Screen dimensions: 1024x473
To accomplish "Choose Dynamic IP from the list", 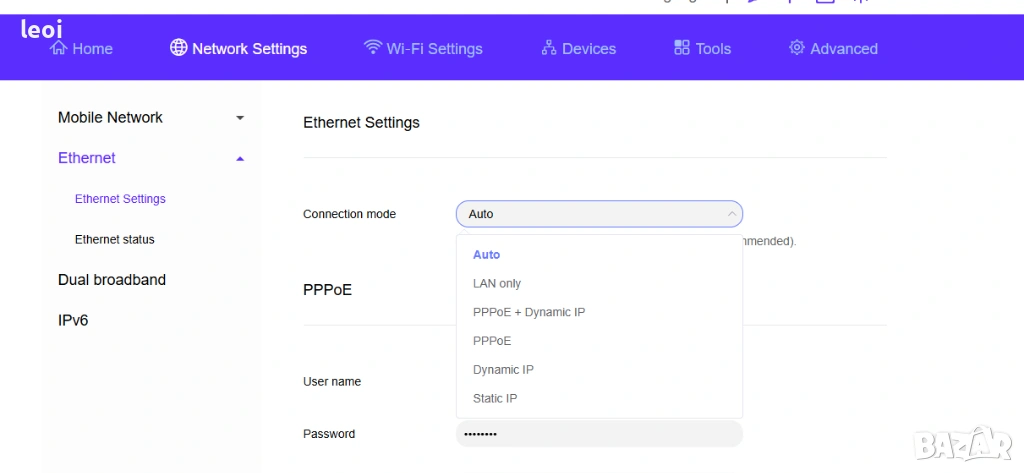I will pos(503,370).
